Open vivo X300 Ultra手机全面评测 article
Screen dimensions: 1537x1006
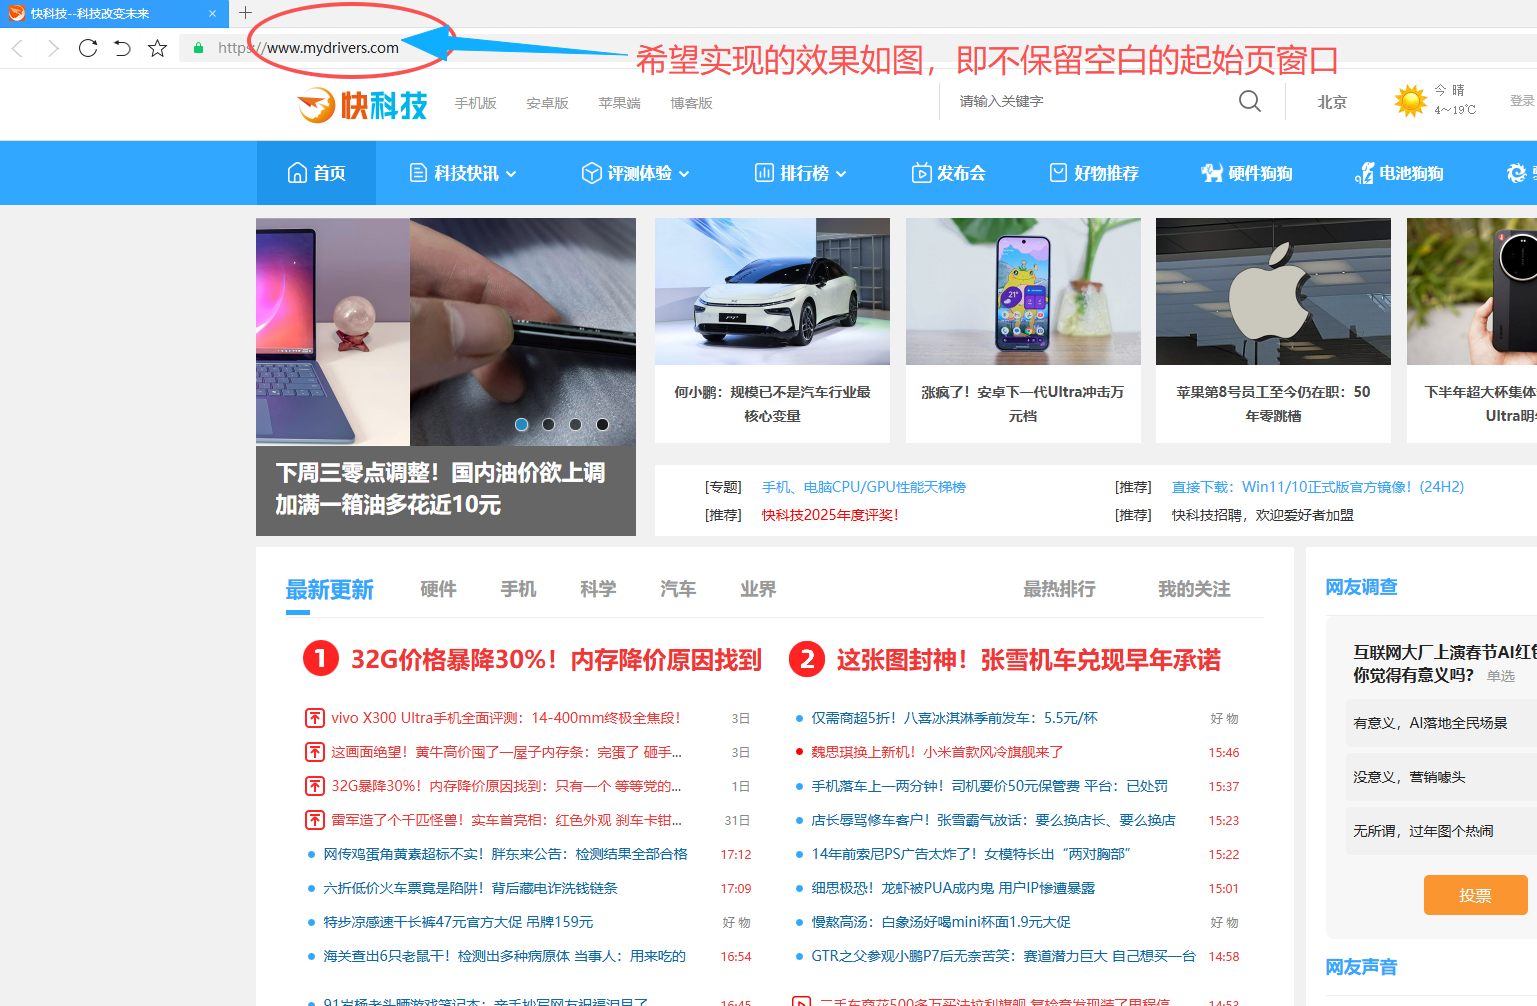[x=506, y=718]
